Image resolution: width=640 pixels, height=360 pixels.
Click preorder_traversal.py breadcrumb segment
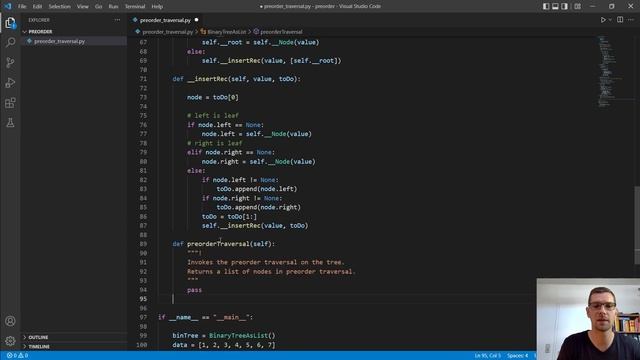[x=167, y=32]
